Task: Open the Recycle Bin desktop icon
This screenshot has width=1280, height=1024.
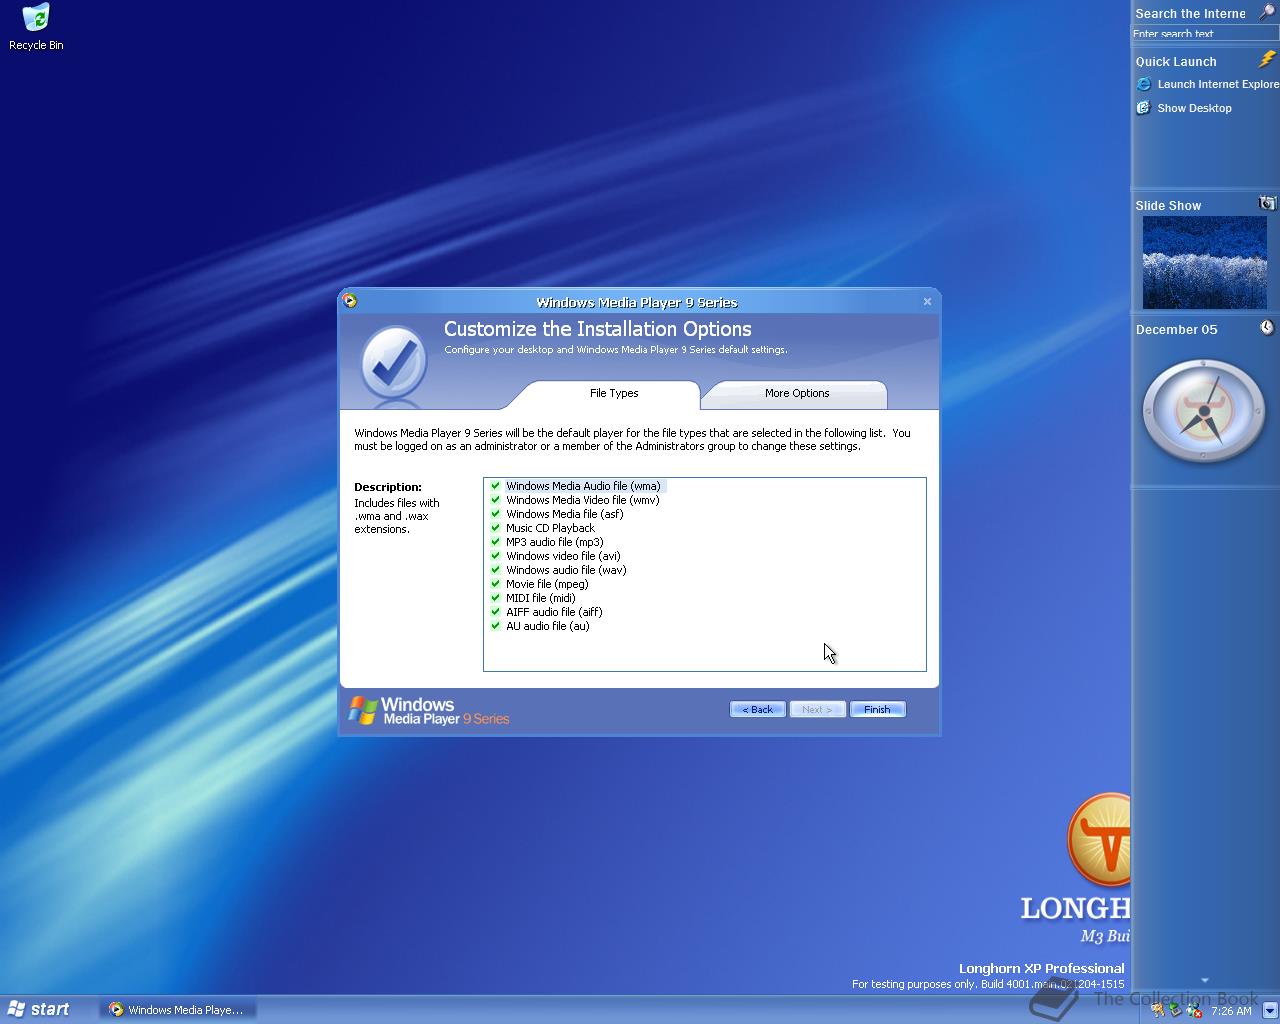Action: (x=36, y=27)
